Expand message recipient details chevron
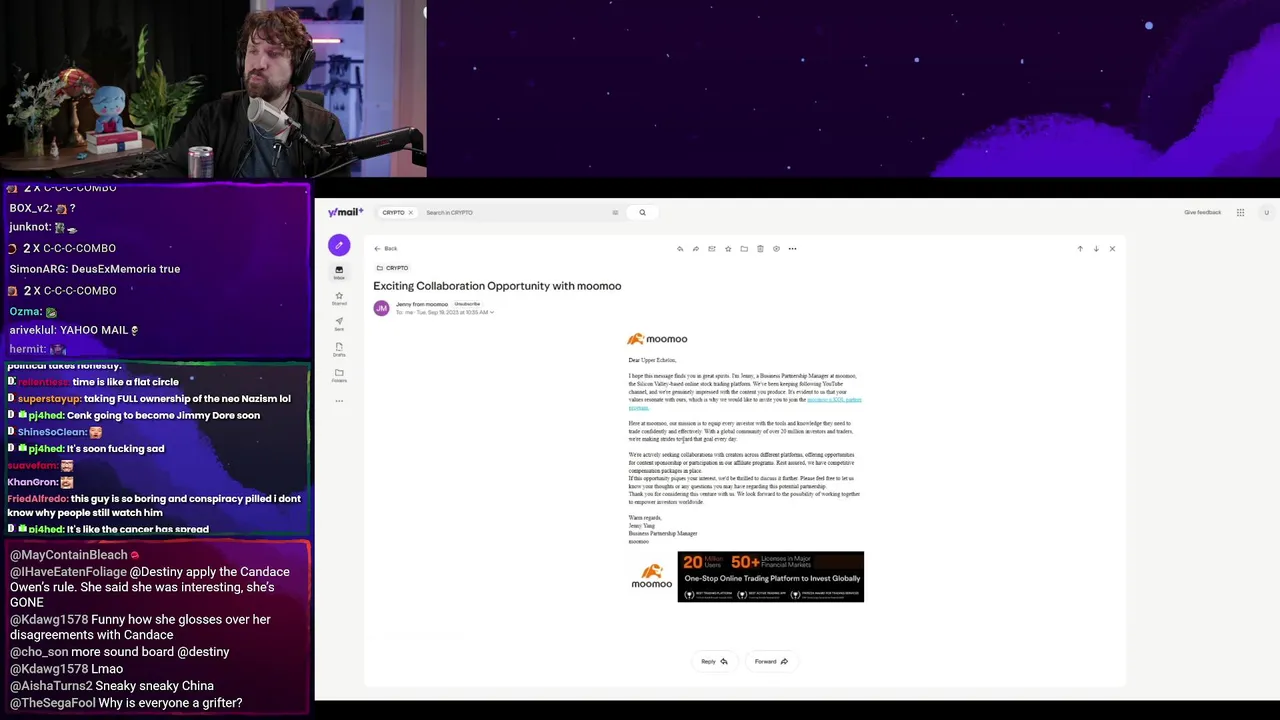This screenshot has height=720, width=1280. coord(492,312)
